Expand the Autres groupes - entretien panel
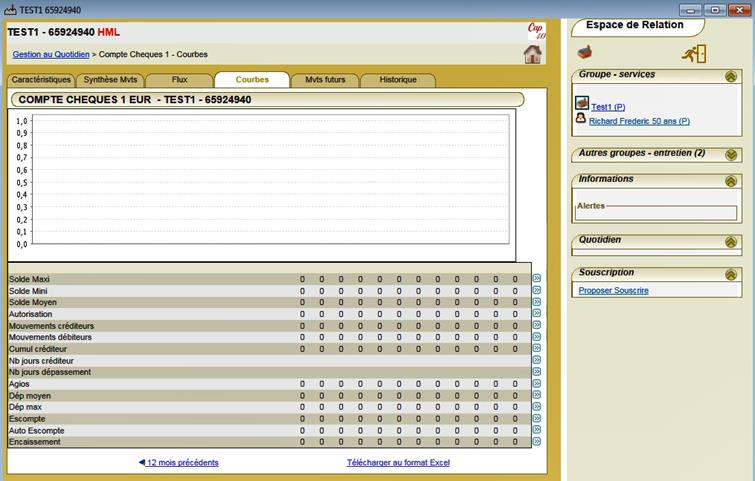This screenshot has width=755, height=481. point(732,154)
